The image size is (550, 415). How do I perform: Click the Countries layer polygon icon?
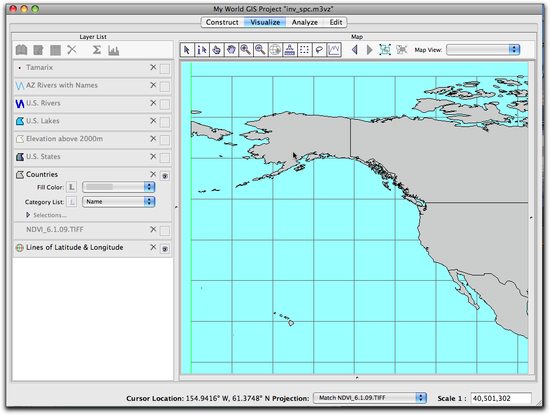pos(20,174)
